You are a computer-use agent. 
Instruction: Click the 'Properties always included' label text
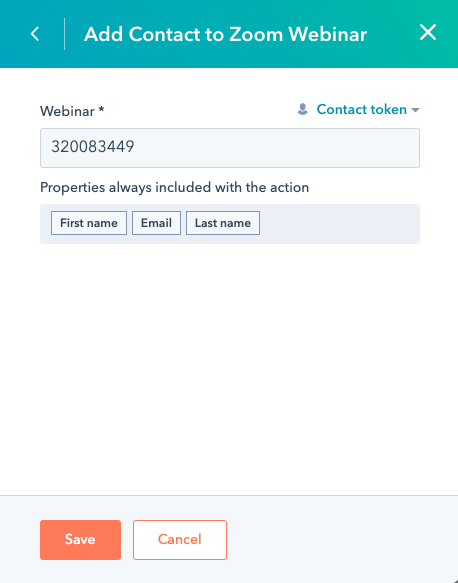pyautogui.click(x=174, y=187)
